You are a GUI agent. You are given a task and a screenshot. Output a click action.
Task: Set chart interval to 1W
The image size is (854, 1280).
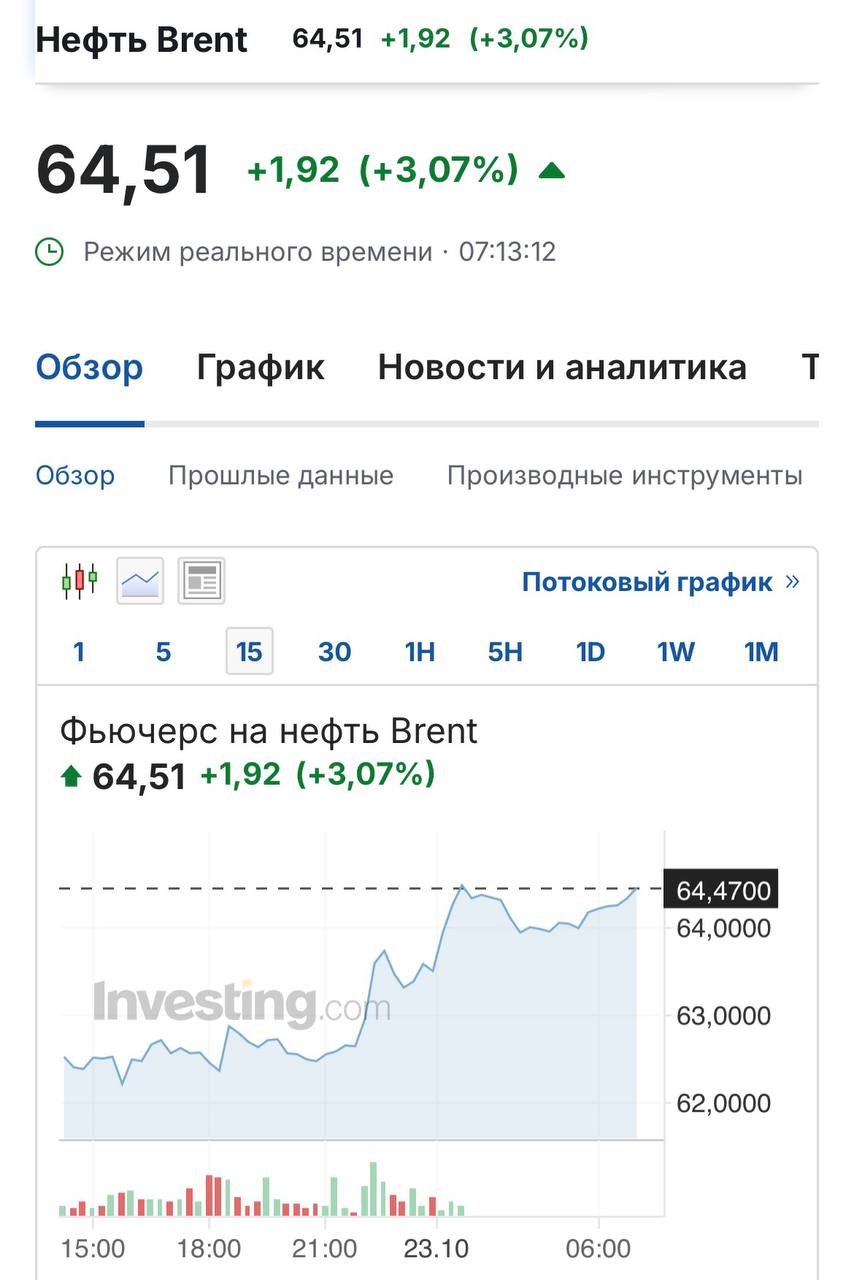pyautogui.click(x=676, y=653)
